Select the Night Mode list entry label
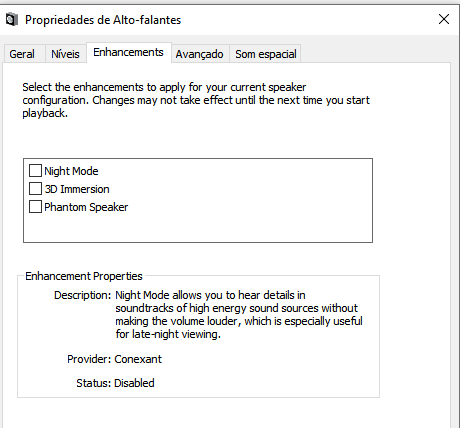The height and width of the screenshot is (428, 460). (71, 171)
